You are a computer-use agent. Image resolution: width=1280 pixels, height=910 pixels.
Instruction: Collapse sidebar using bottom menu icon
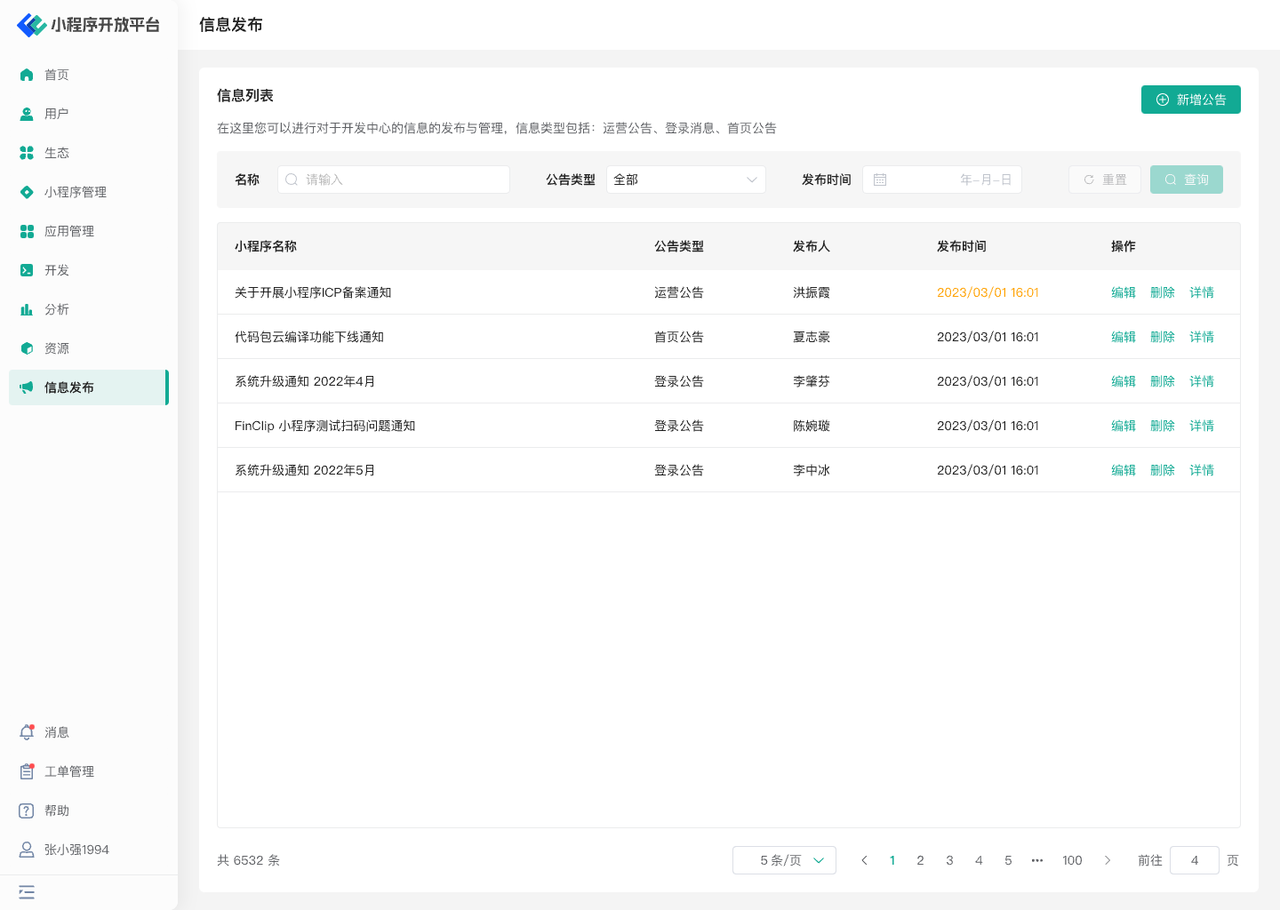[x=27, y=891]
